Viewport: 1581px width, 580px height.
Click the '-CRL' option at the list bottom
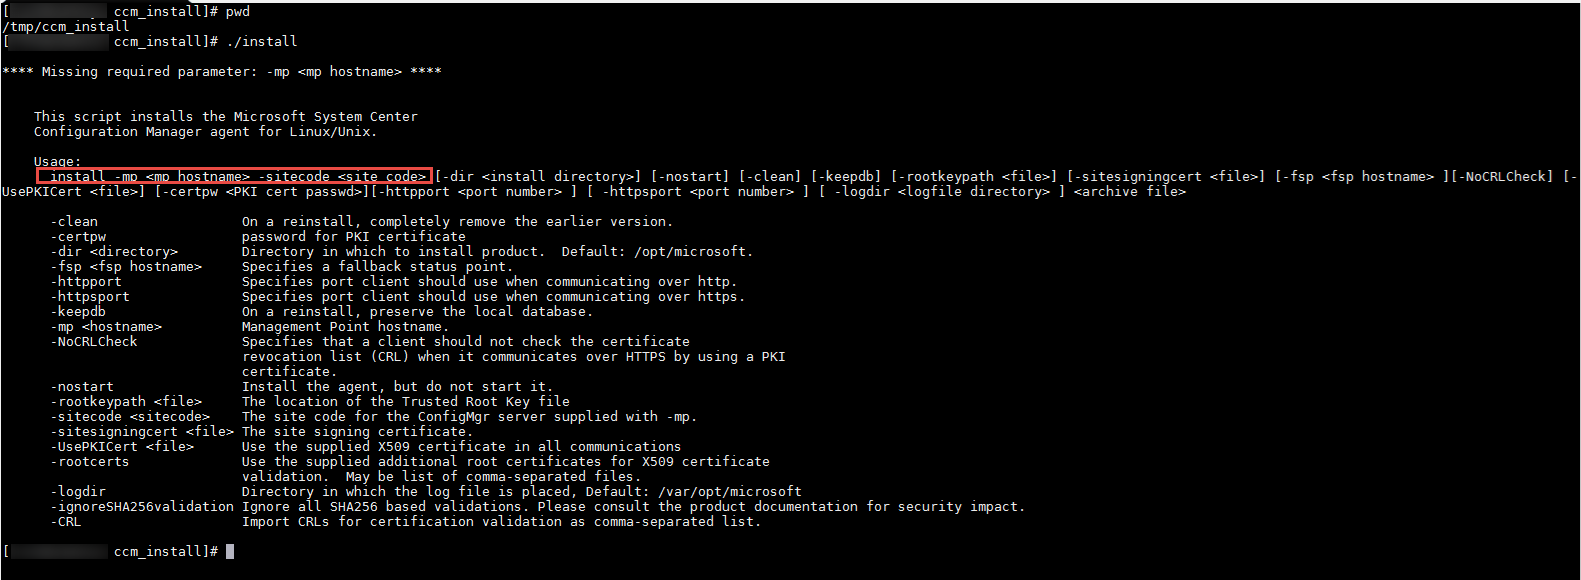66,522
